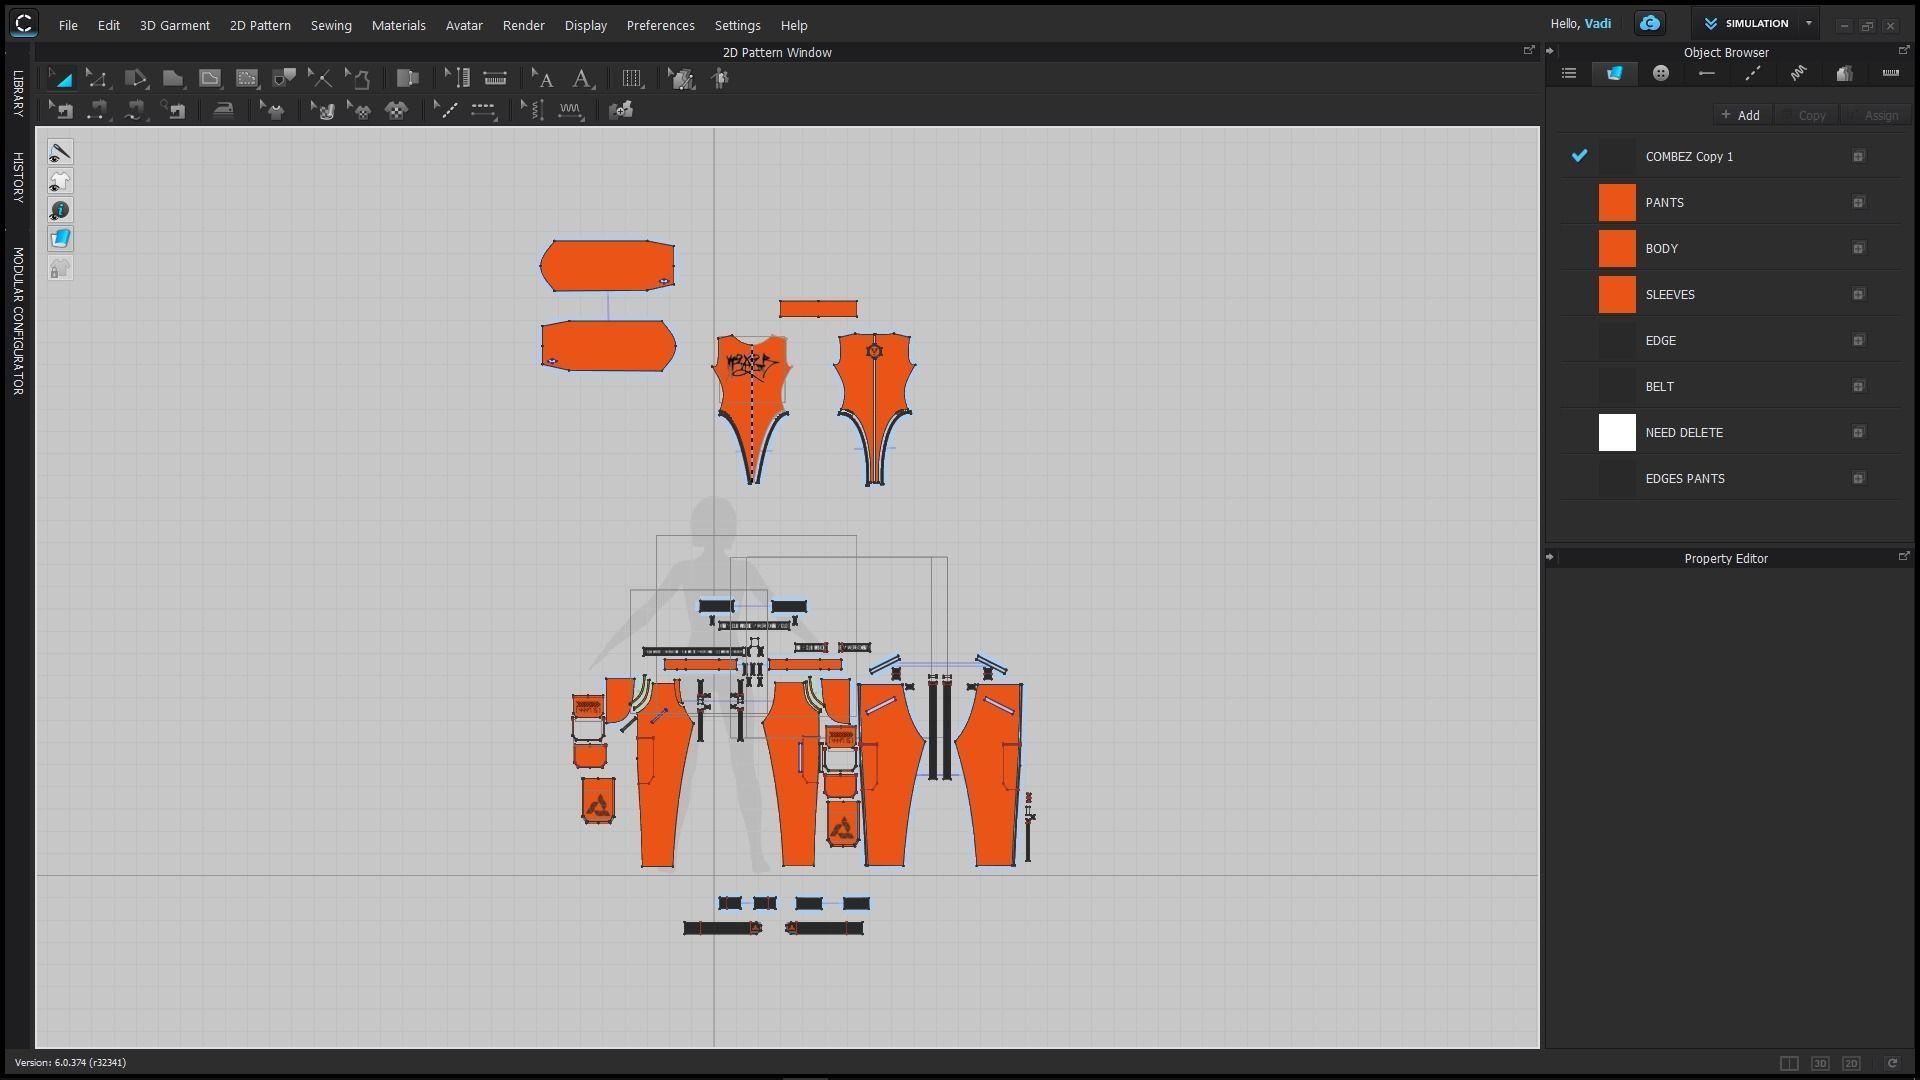This screenshot has height=1080, width=1920.
Task: Expand the Object Browser panel arrow
Action: 1550,51
